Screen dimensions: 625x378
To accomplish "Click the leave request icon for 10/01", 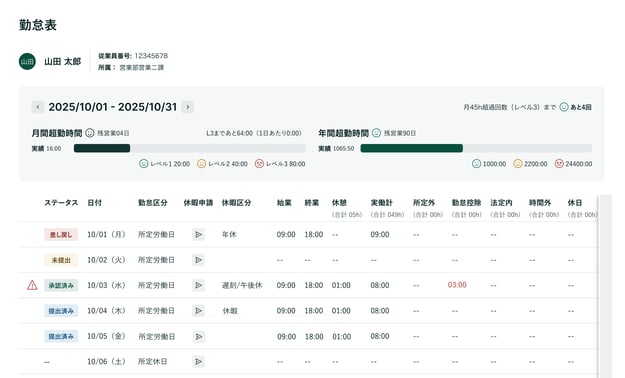I will [x=198, y=234].
